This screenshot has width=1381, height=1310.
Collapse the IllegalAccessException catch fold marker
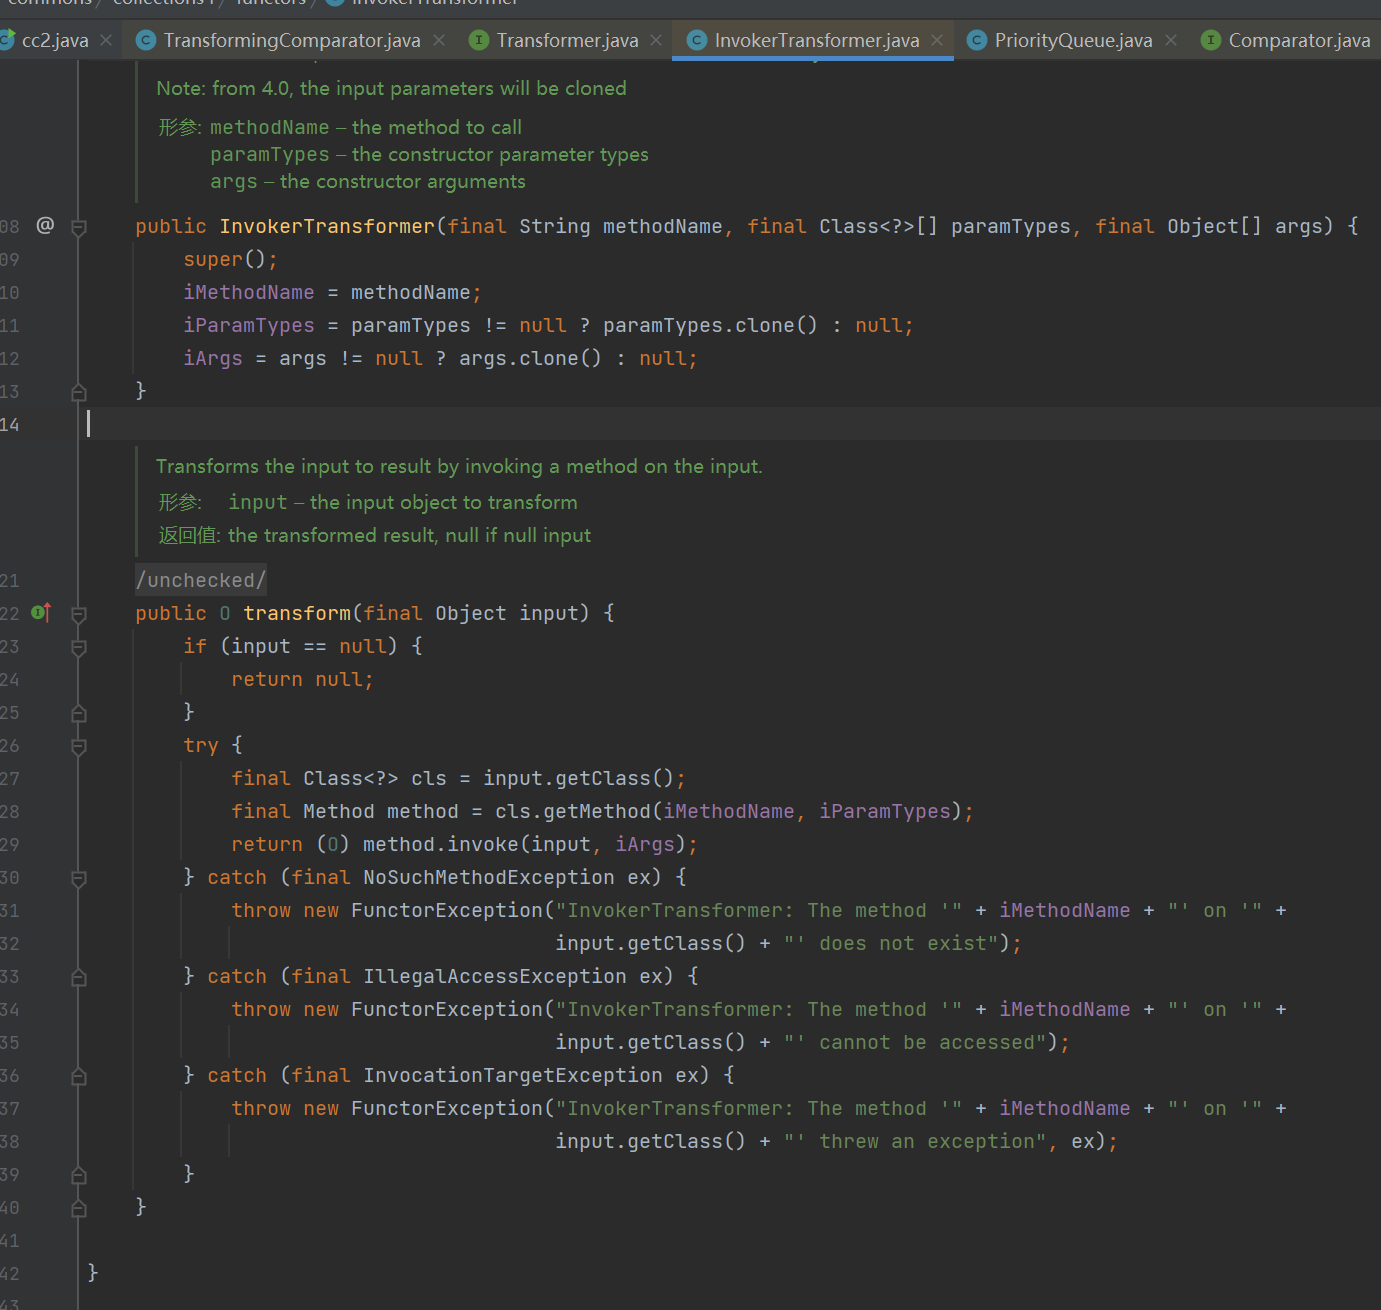[79, 977]
